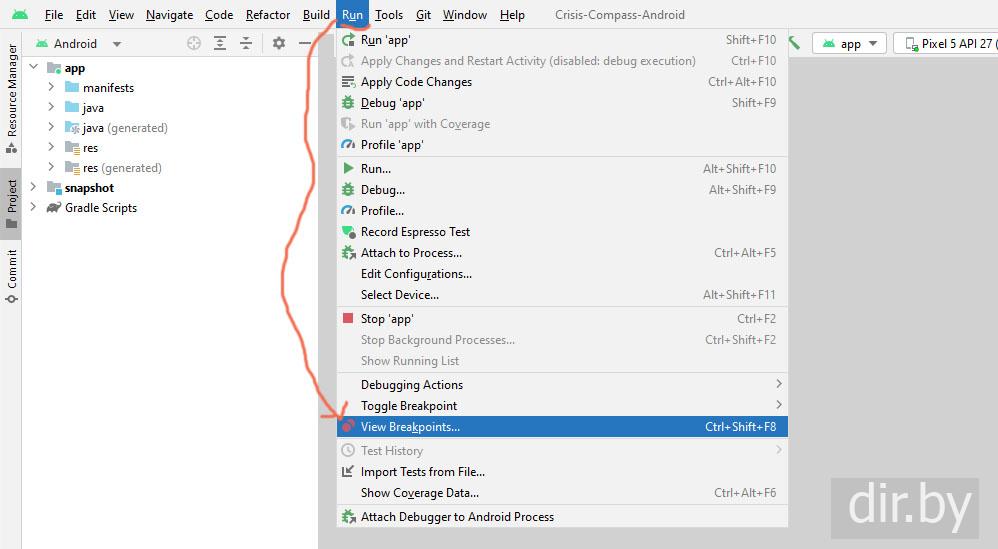Choose Attach to Process...
This screenshot has width=998, height=549.
coord(562,253)
